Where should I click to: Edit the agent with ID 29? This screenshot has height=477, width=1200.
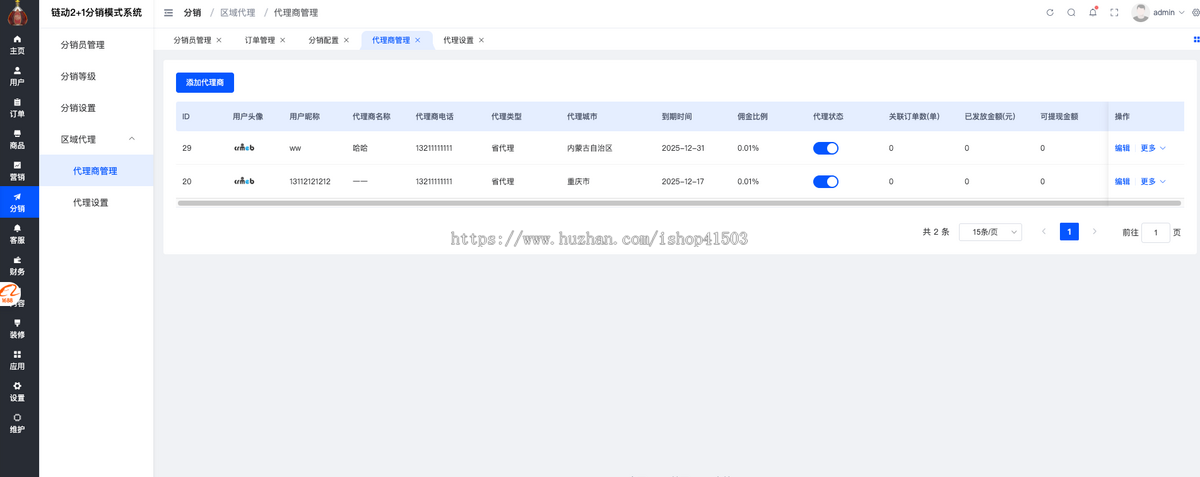[1122, 148]
